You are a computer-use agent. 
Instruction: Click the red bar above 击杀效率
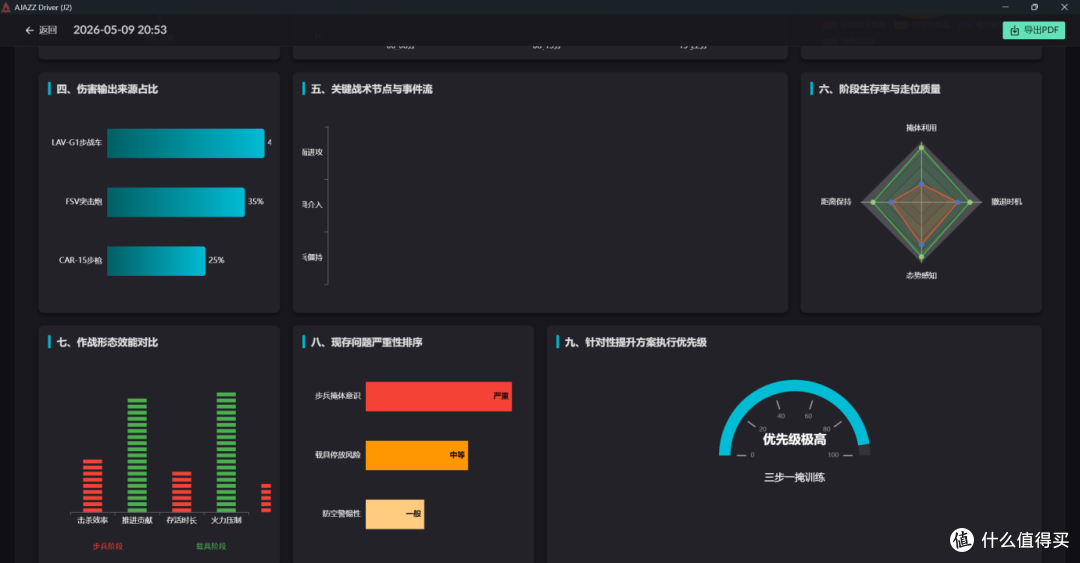92,486
